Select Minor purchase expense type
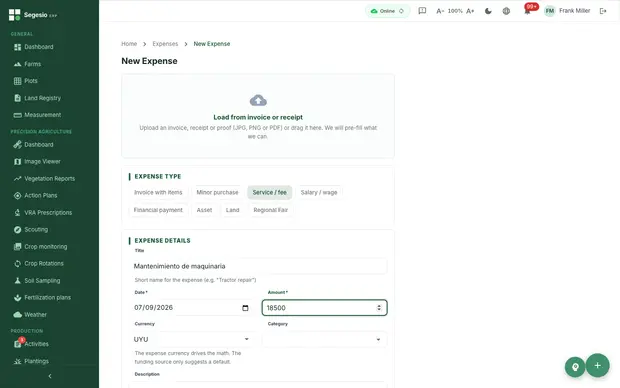The height and width of the screenshot is (388, 620). coord(217,193)
